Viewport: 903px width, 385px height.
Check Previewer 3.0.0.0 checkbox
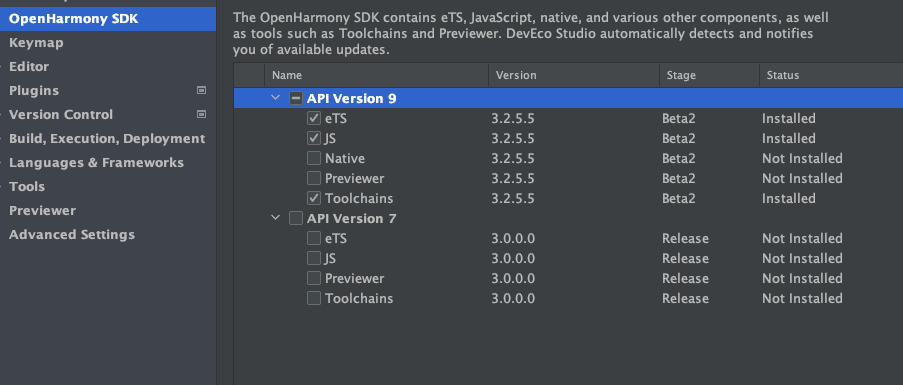point(314,279)
